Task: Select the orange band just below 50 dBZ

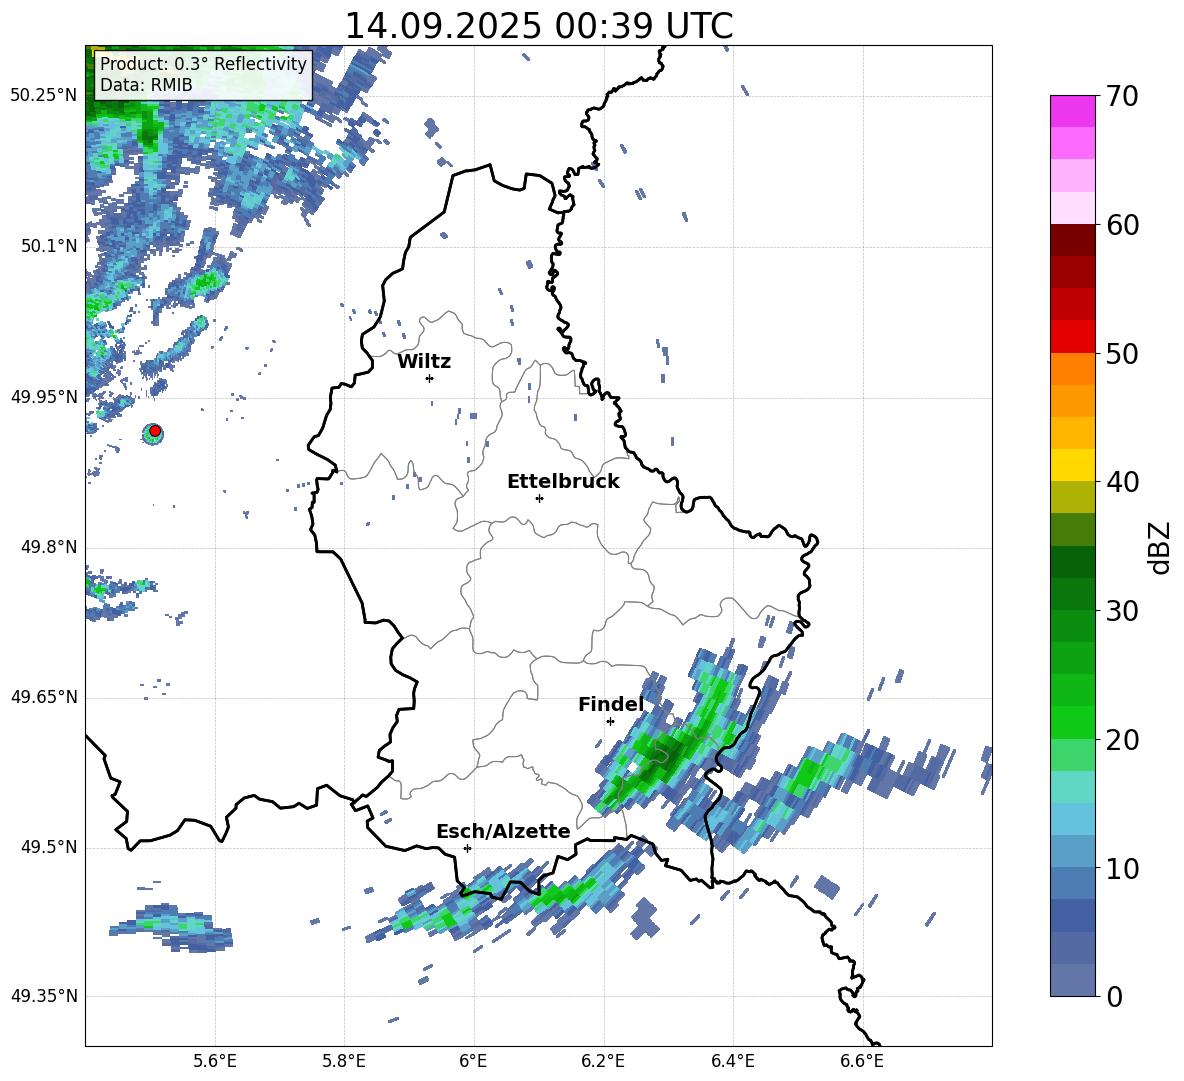Action: tap(1073, 369)
